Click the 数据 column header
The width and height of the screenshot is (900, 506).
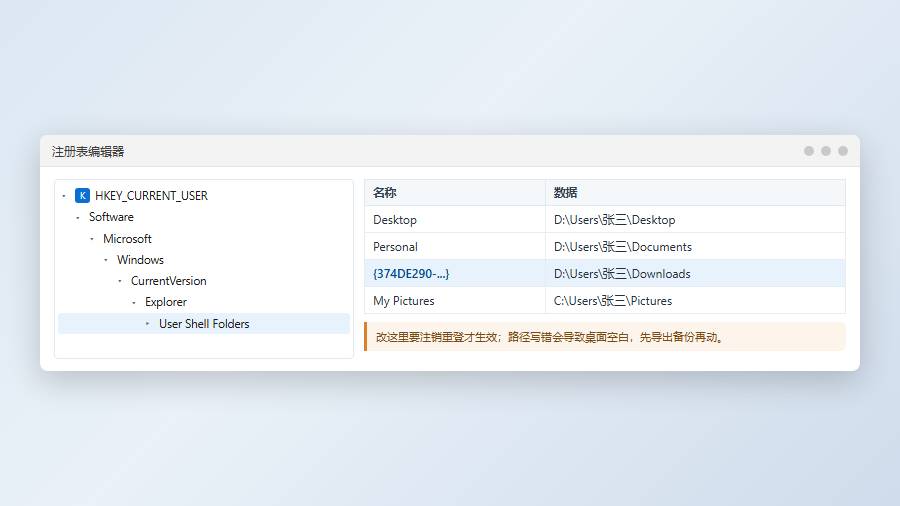click(695, 193)
